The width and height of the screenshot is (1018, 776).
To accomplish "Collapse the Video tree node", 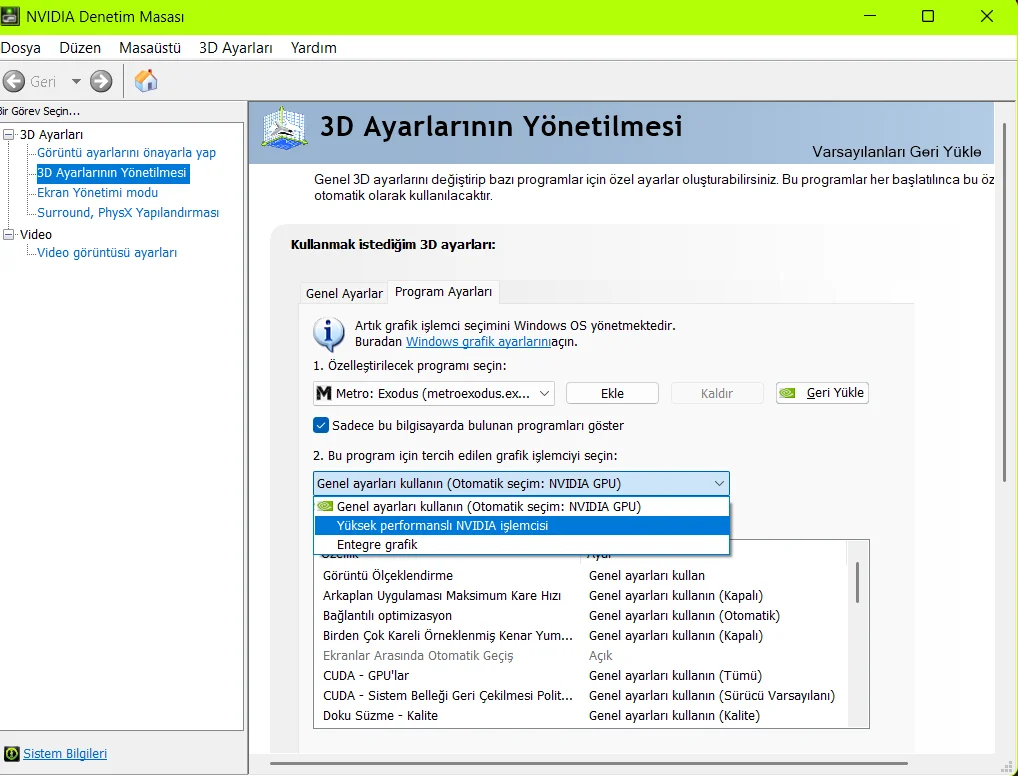I will [x=8, y=234].
